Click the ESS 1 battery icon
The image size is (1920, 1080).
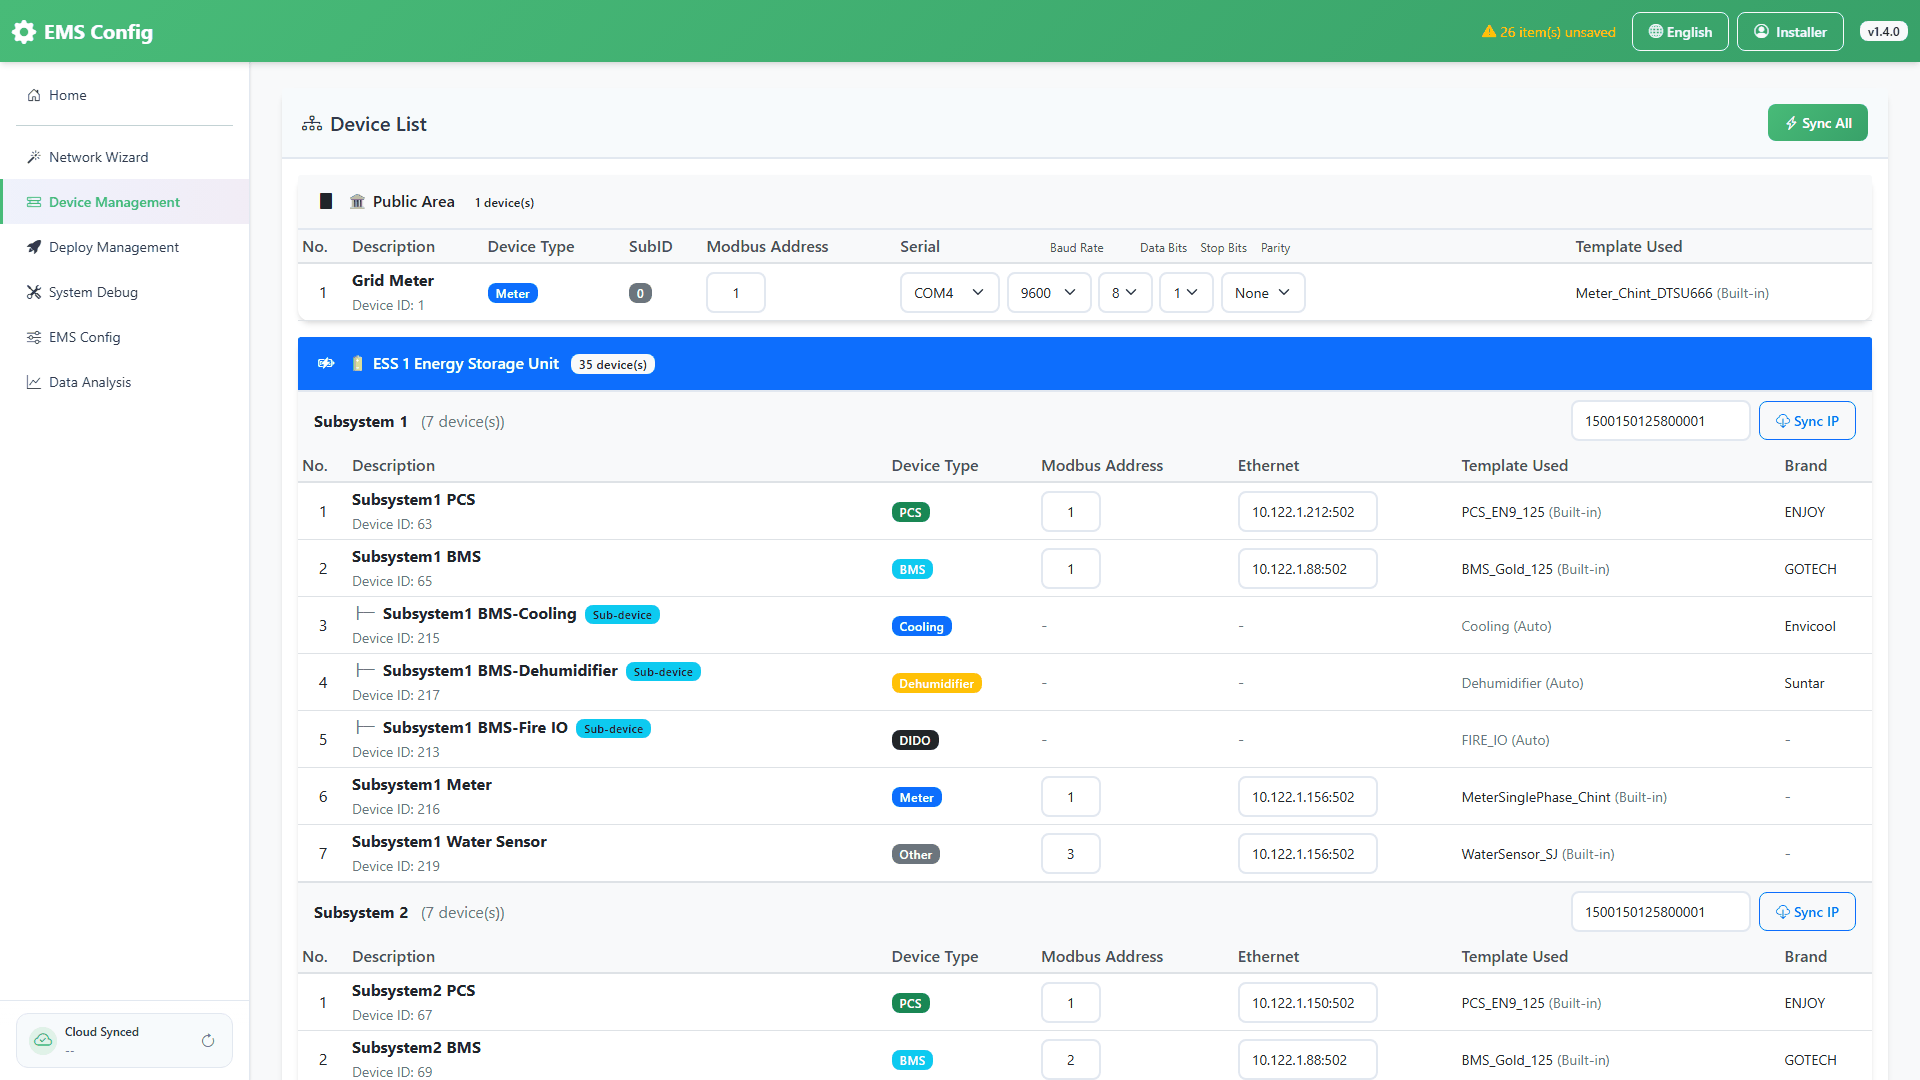coord(358,364)
